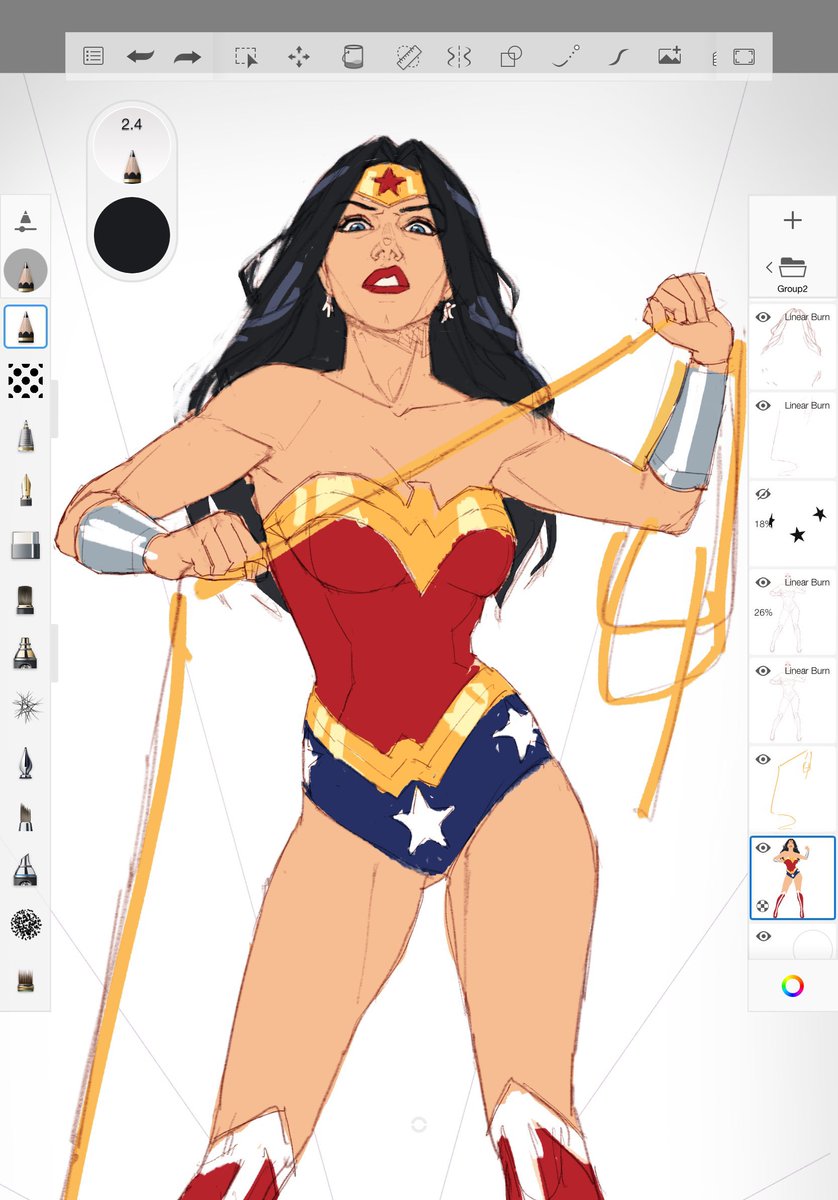838x1200 pixels.
Task: Show the hidden 18% stars layer
Action: [x=763, y=494]
